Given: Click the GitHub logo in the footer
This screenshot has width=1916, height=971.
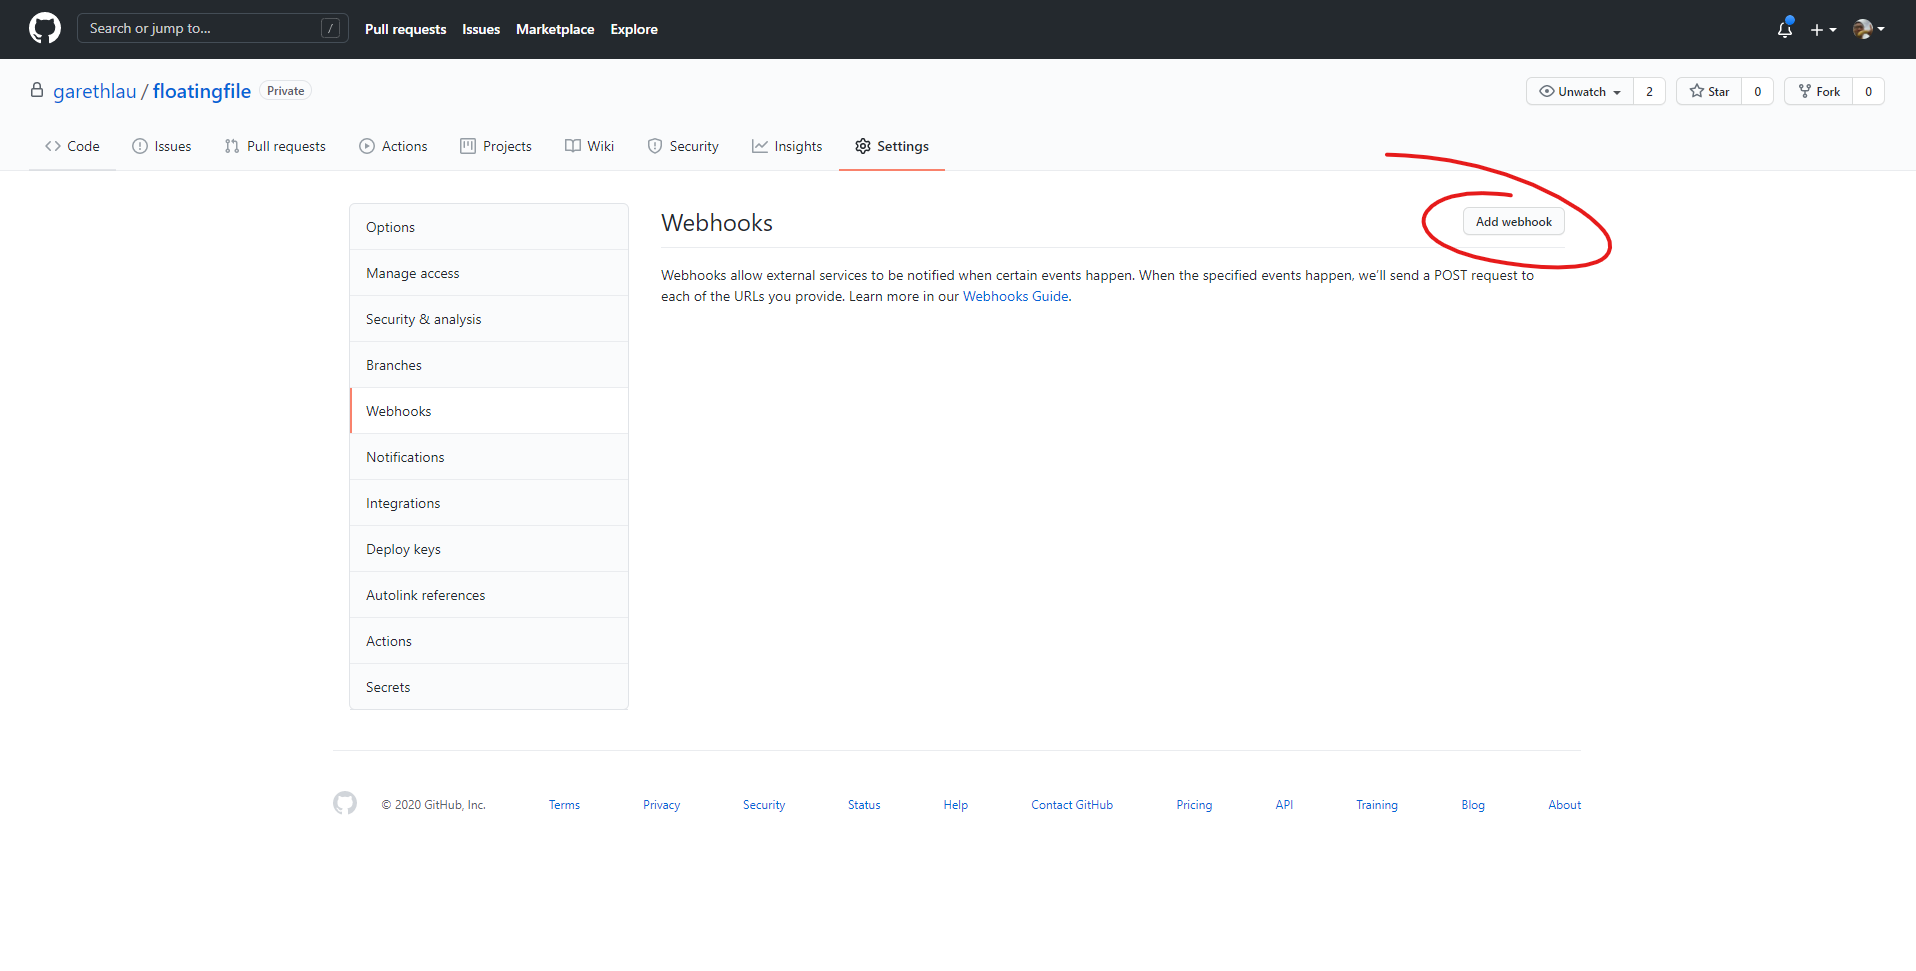Looking at the screenshot, I should 344,803.
